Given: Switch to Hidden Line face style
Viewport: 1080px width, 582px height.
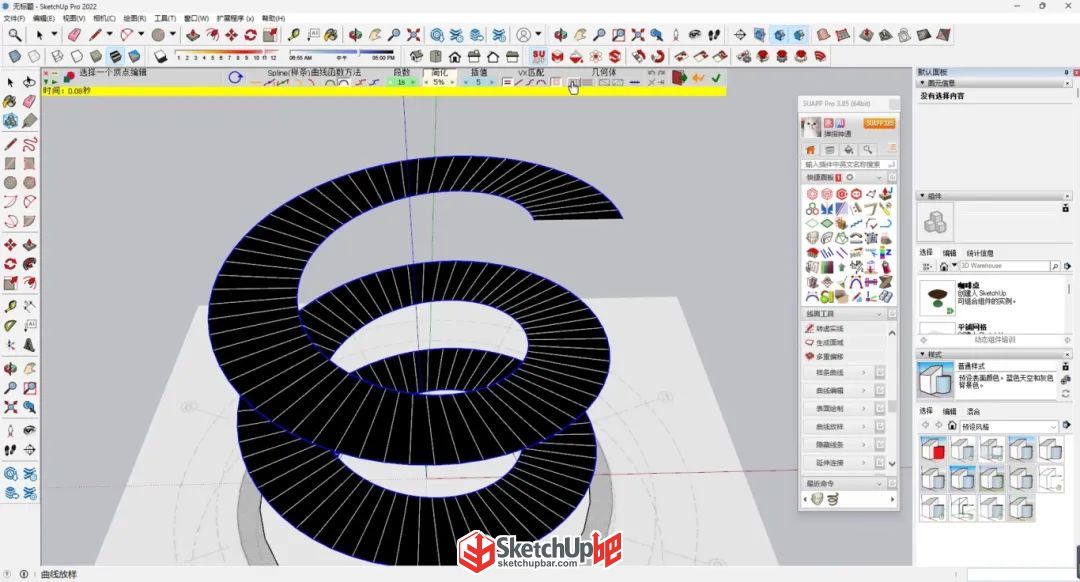Looking at the screenshot, I should (76, 56).
